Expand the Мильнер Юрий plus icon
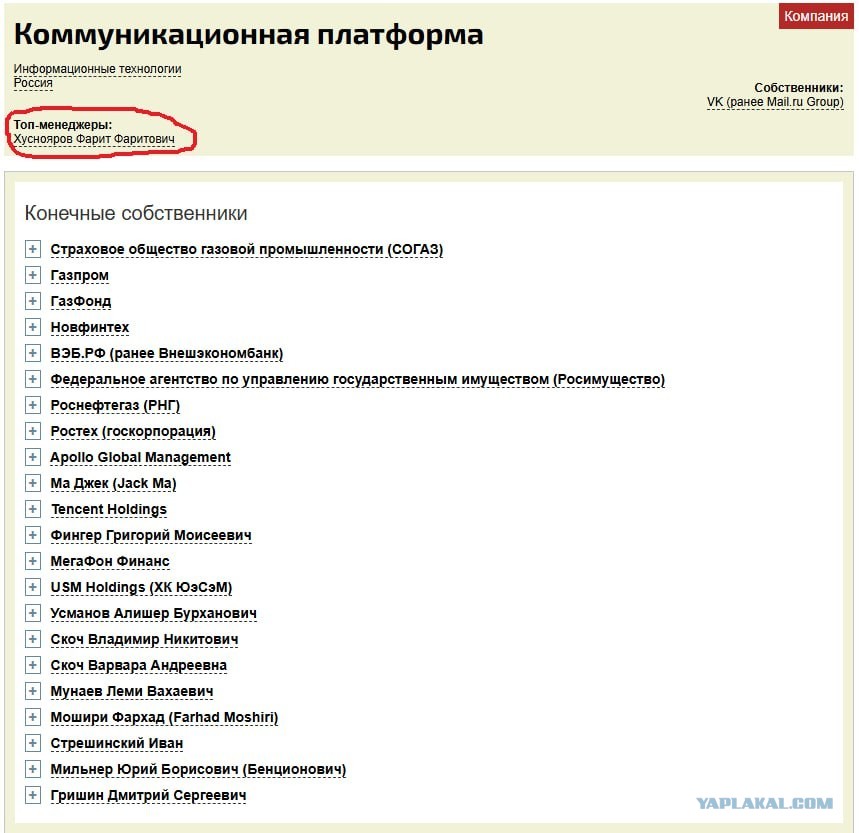 [32, 769]
